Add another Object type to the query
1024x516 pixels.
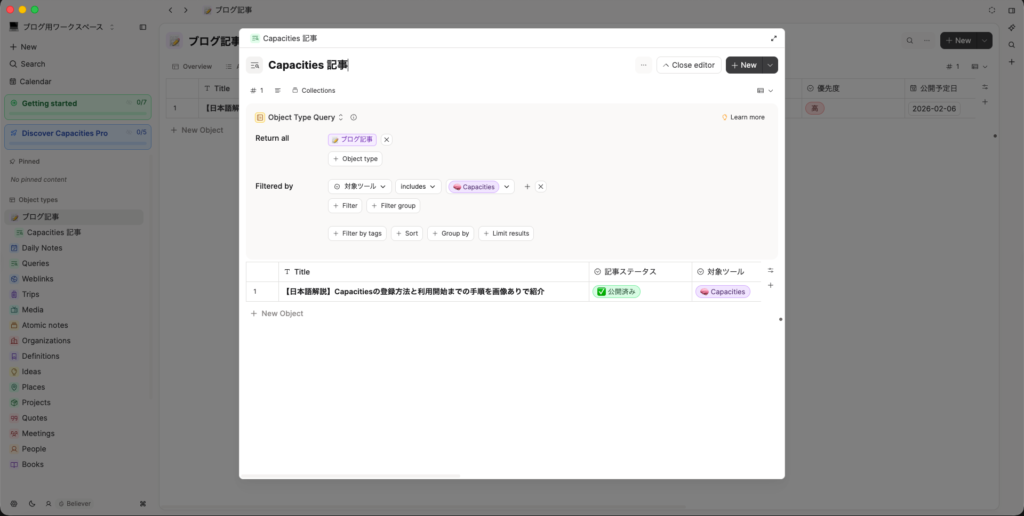pos(355,159)
